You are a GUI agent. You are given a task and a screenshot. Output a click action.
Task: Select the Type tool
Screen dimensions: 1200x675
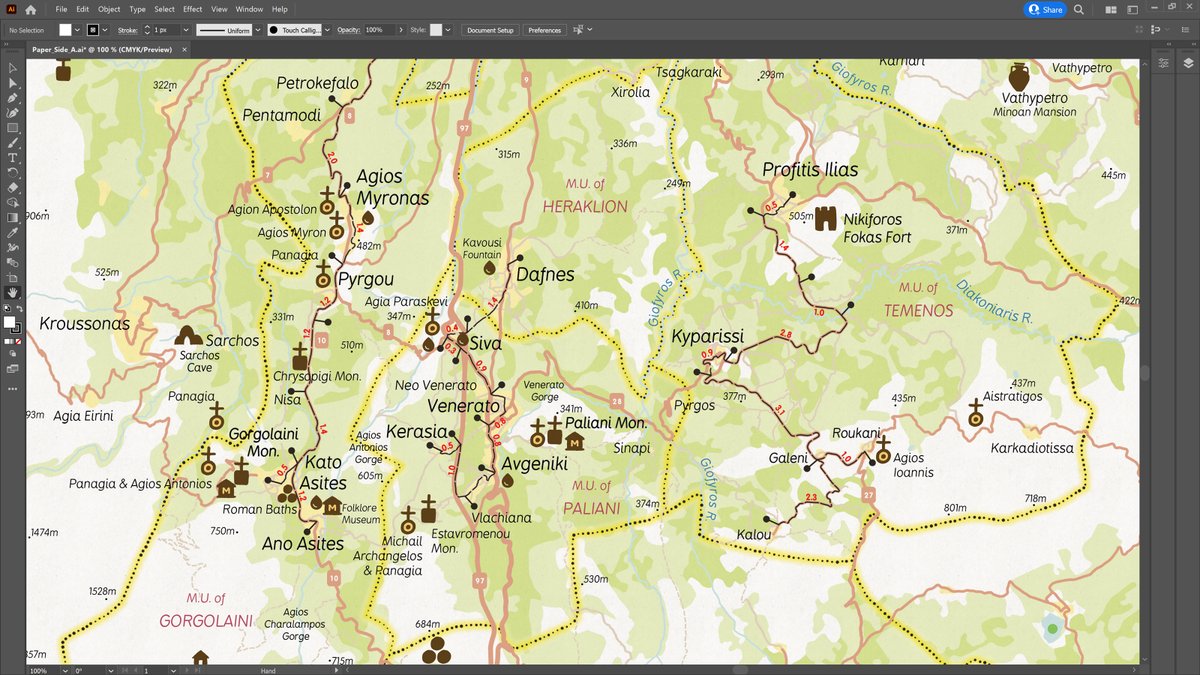coord(13,158)
